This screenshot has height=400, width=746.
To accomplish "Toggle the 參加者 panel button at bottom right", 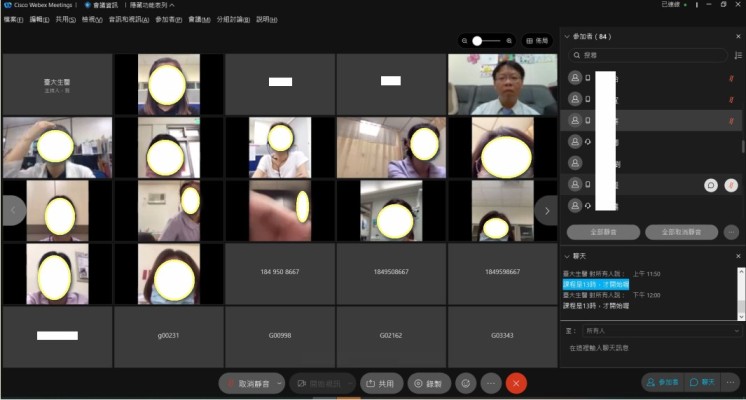I will (x=662, y=383).
